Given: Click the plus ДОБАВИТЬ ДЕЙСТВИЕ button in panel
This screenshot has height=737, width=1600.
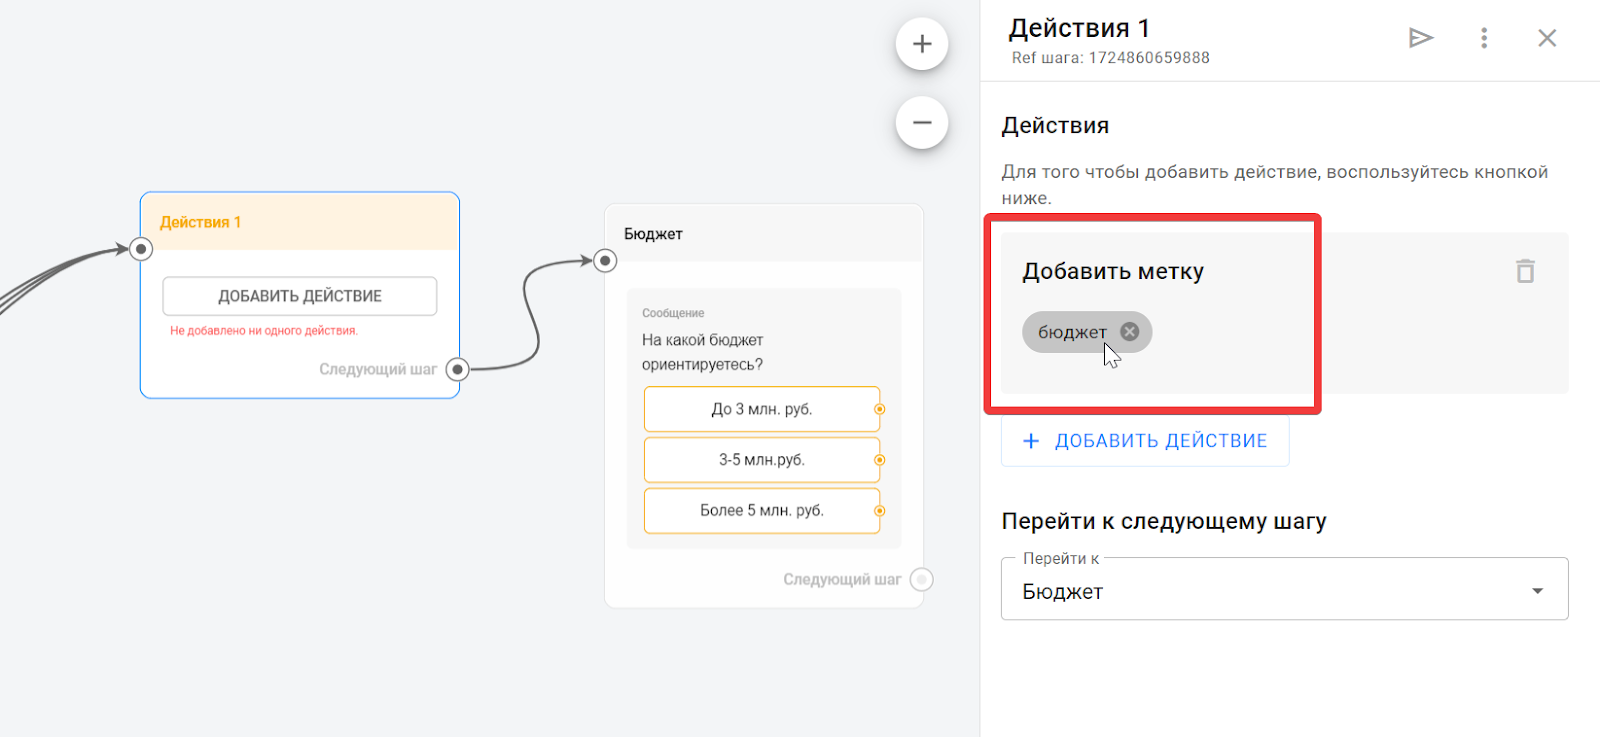Looking at the screenshot, I should tap(1145, 441).
